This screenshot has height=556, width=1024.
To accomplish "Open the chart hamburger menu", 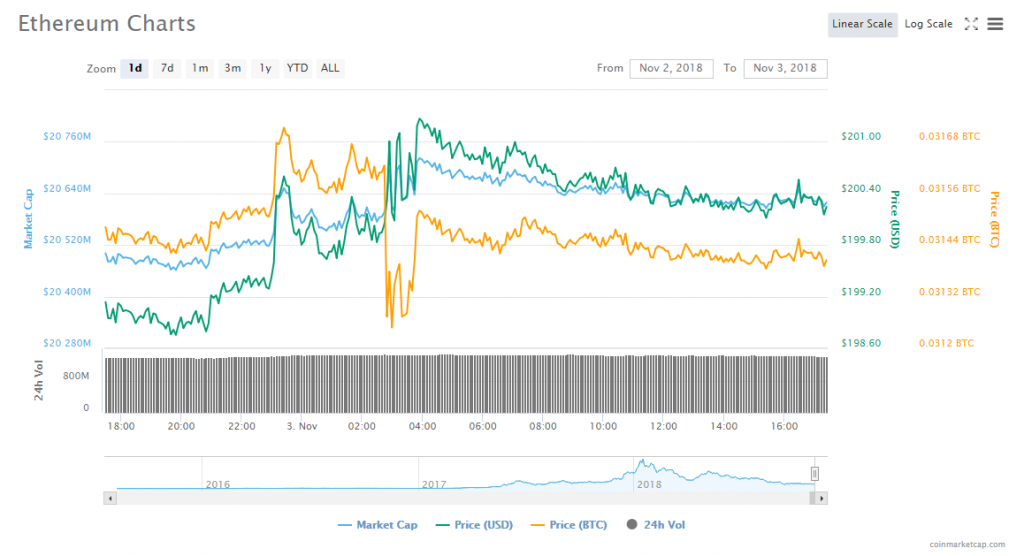I will (x=995, y=24).
